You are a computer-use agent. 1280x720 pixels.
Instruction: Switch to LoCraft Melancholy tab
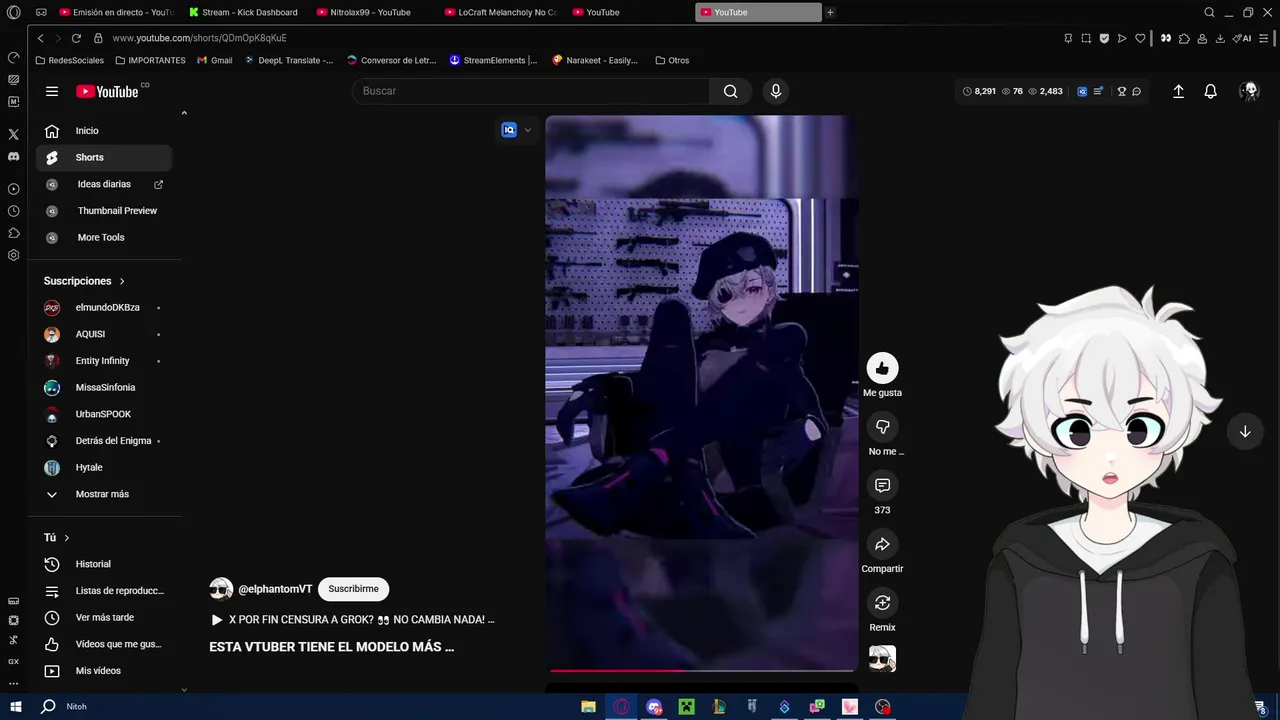coord(499,12)
